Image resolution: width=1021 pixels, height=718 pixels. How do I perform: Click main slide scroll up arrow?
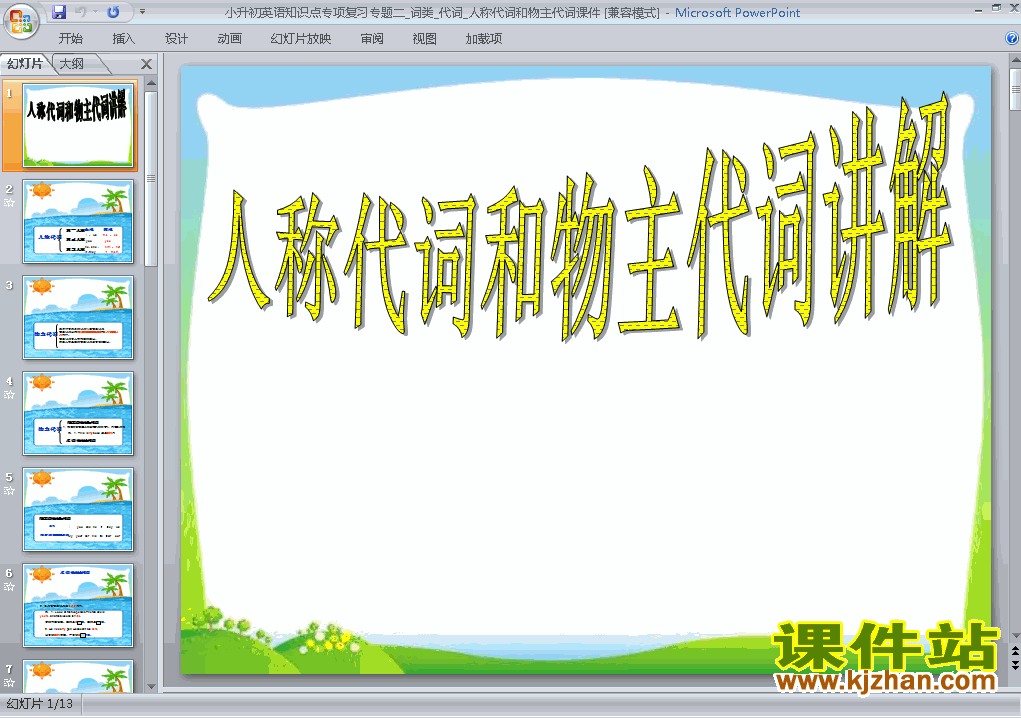tap(1015, 60)
